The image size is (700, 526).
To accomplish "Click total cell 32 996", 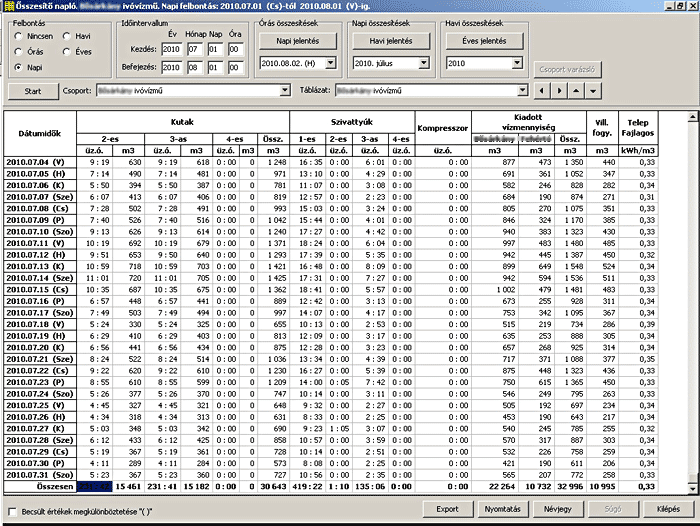I will (570, 487).
